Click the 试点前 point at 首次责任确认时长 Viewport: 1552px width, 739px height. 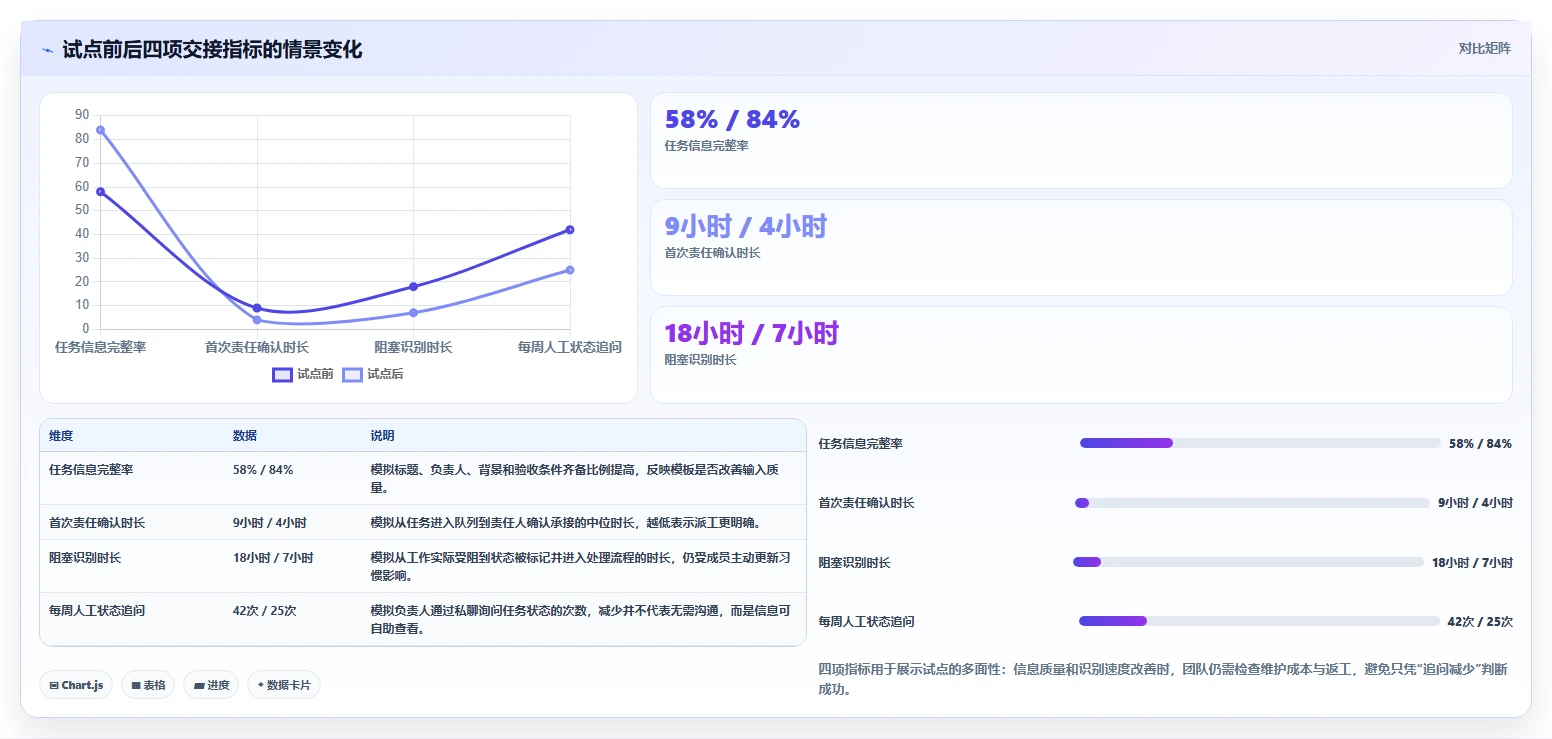click(257, 308)
